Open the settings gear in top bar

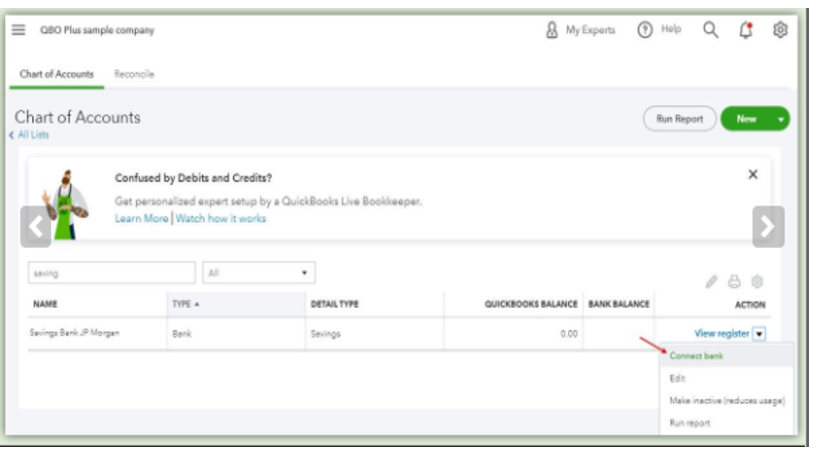coord(780,30)
